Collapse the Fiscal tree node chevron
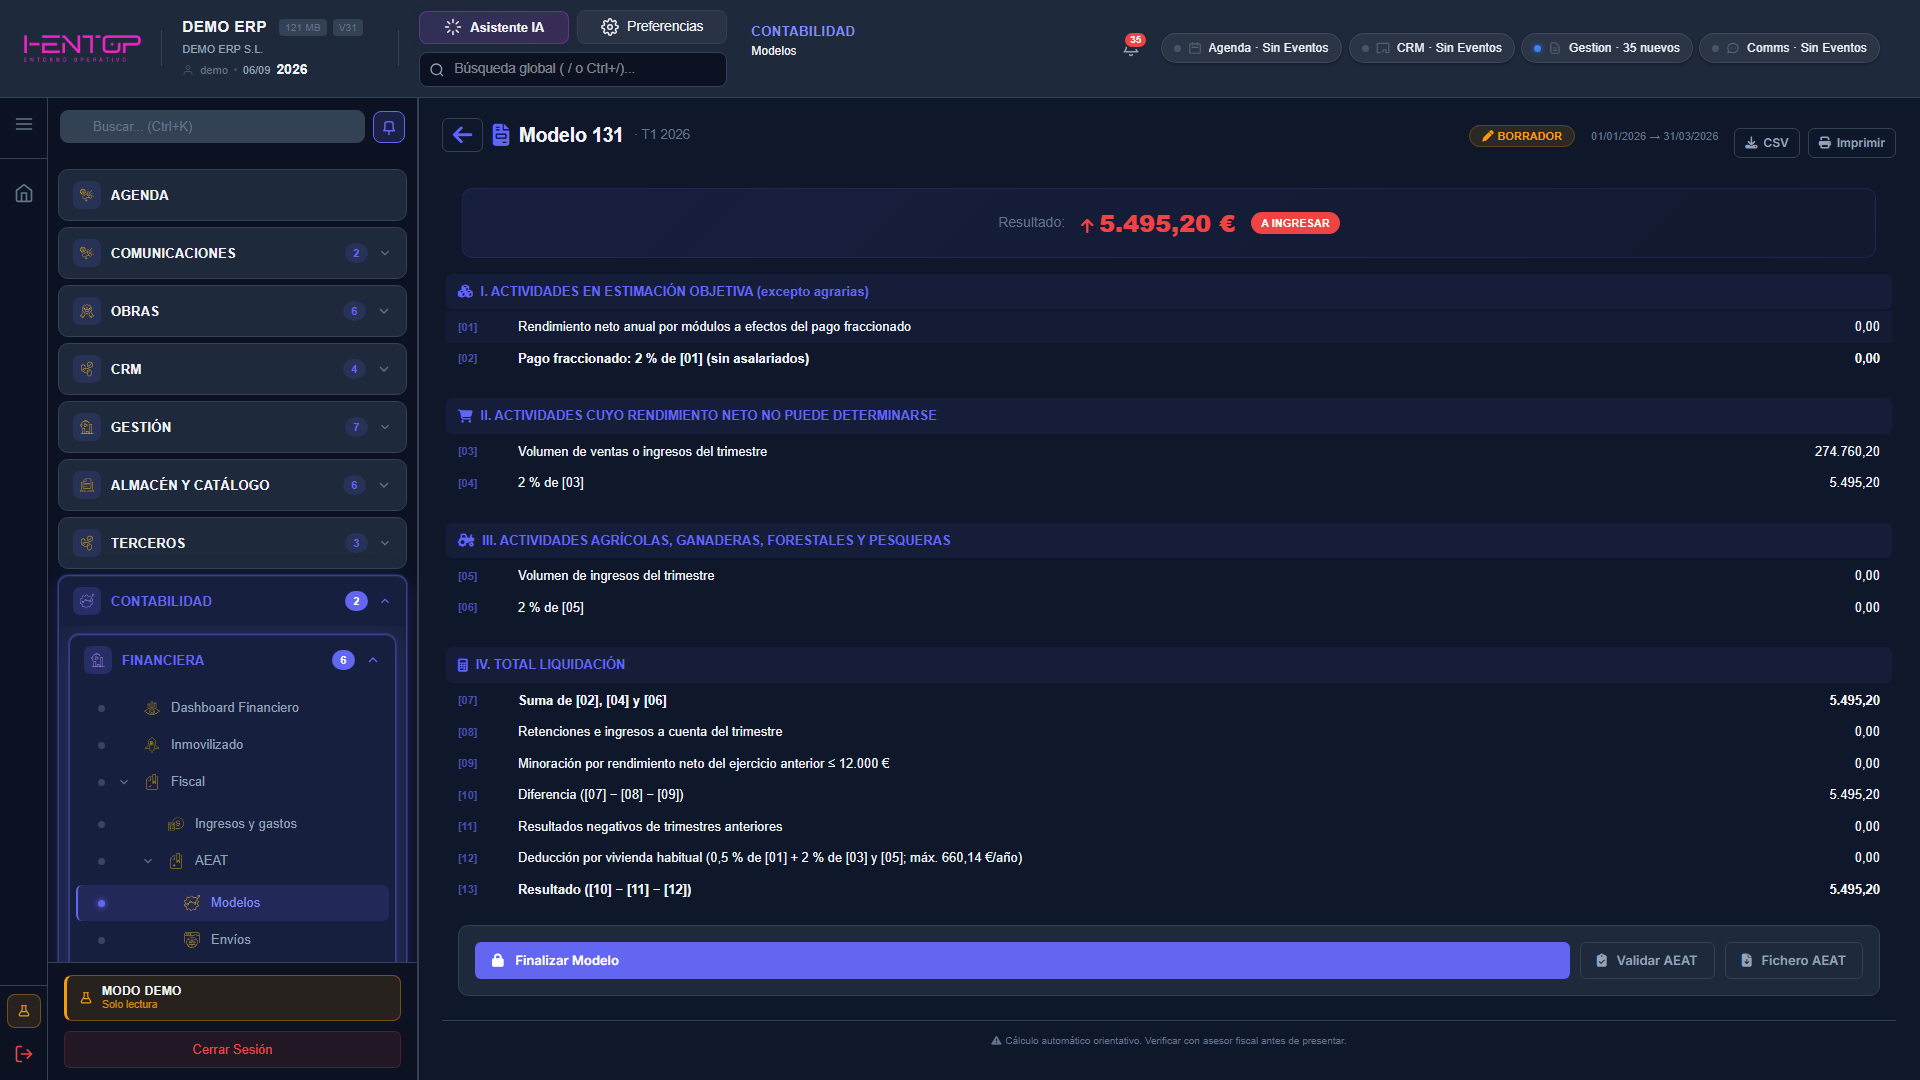The image size is (1920, 1080). click(x=124, y=782)
